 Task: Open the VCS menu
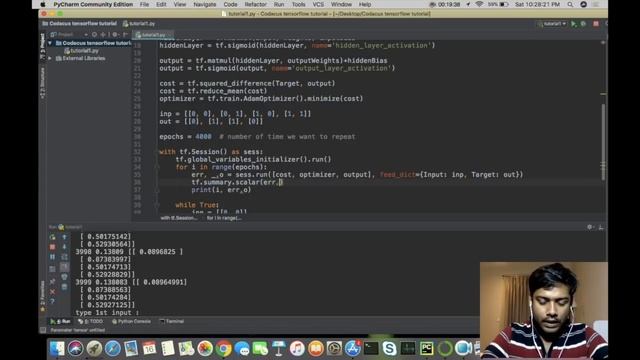tap(318, 4)
